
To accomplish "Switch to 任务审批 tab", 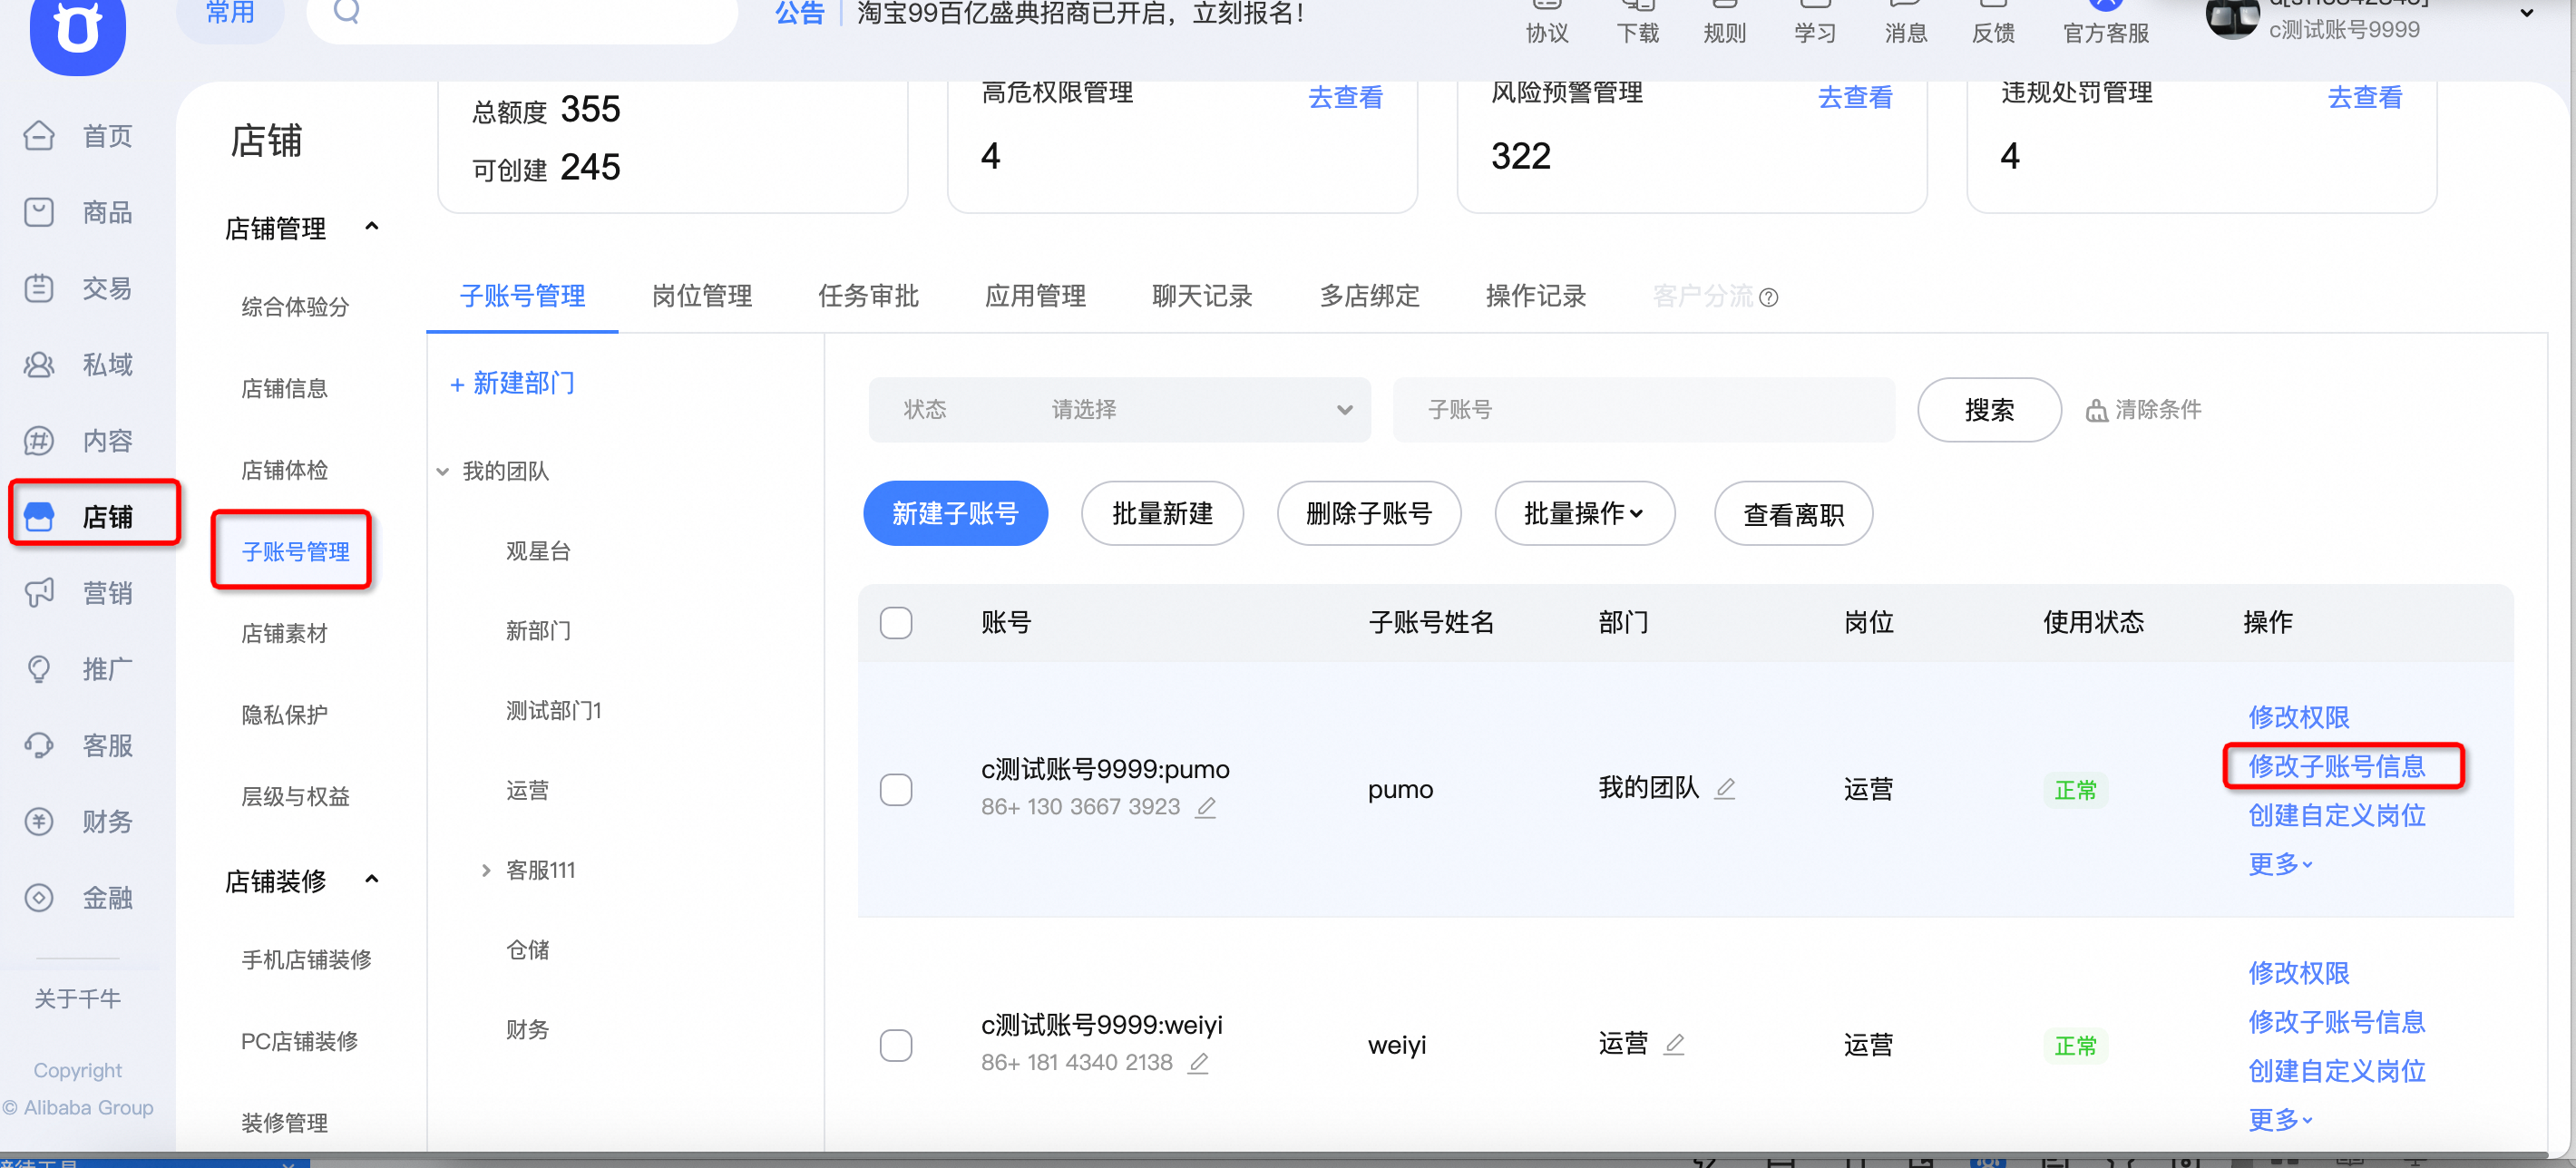I will [x=868, y=296].
